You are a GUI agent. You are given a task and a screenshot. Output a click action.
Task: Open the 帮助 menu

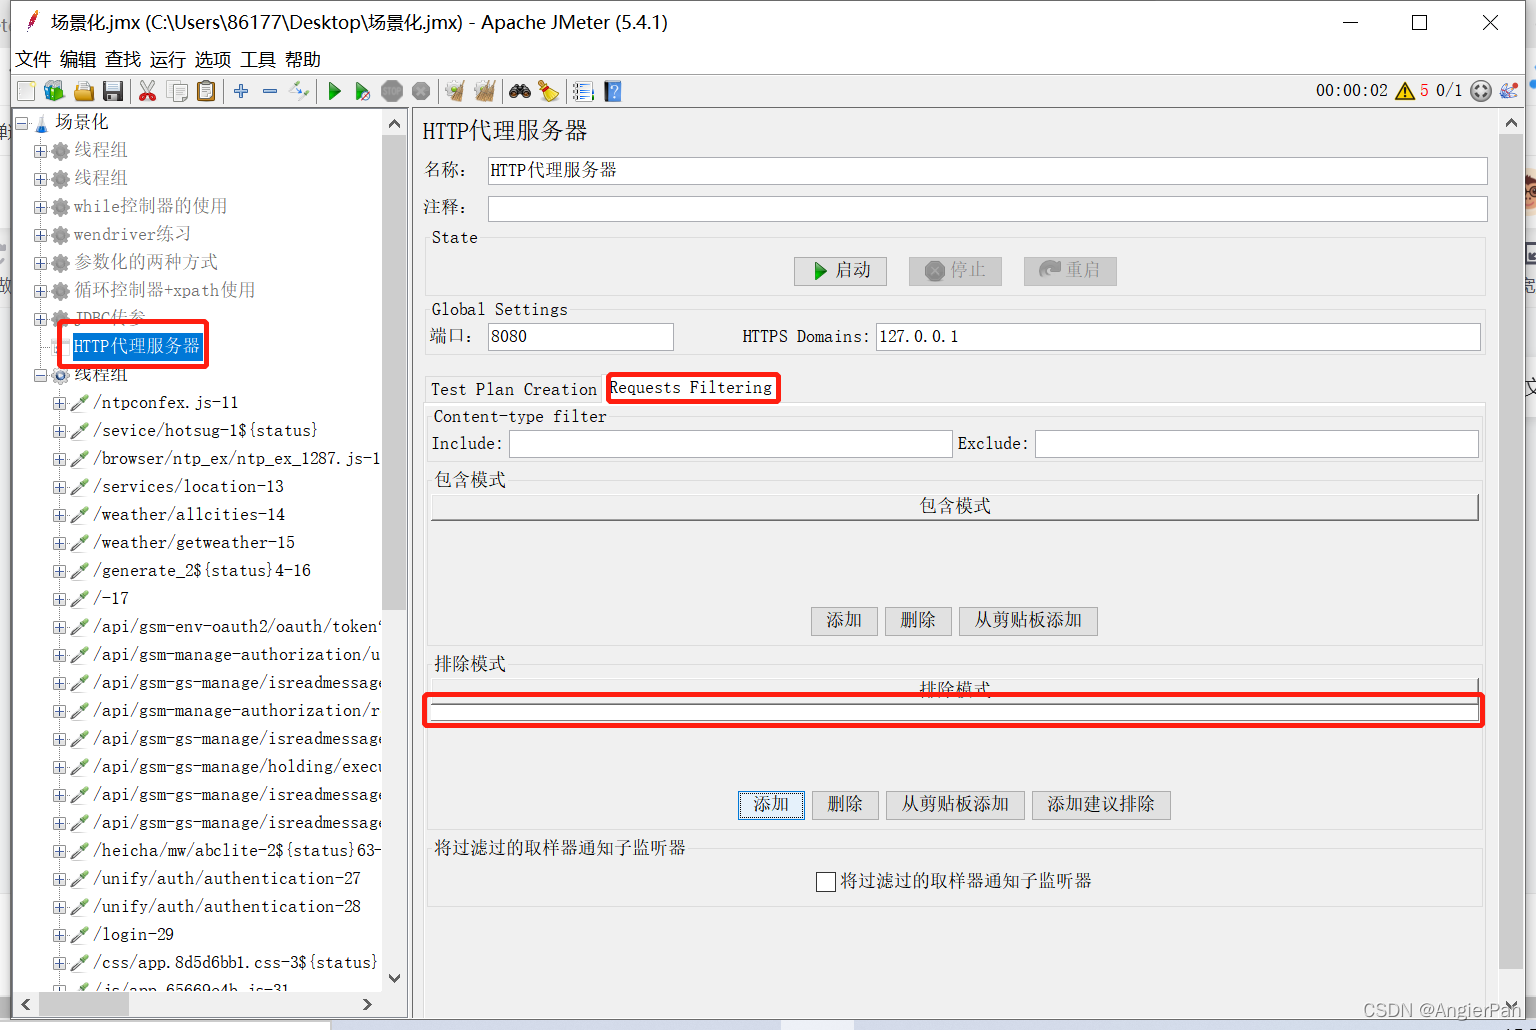[303, 60]
